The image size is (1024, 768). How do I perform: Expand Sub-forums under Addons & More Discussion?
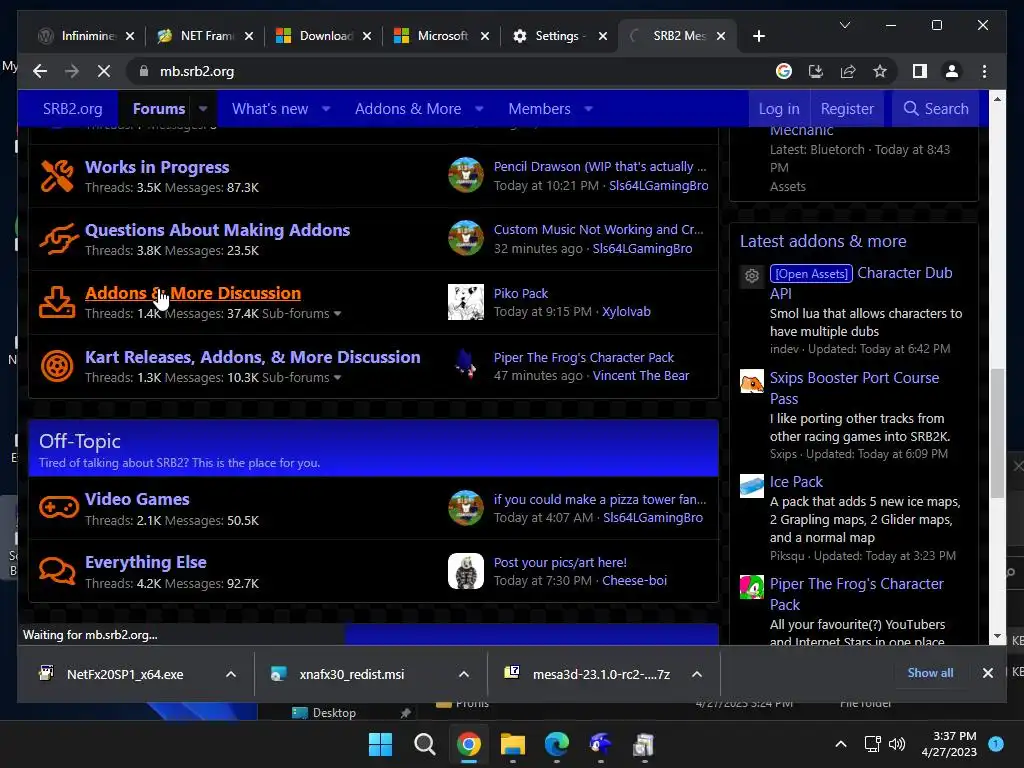(x=302, y=313)
